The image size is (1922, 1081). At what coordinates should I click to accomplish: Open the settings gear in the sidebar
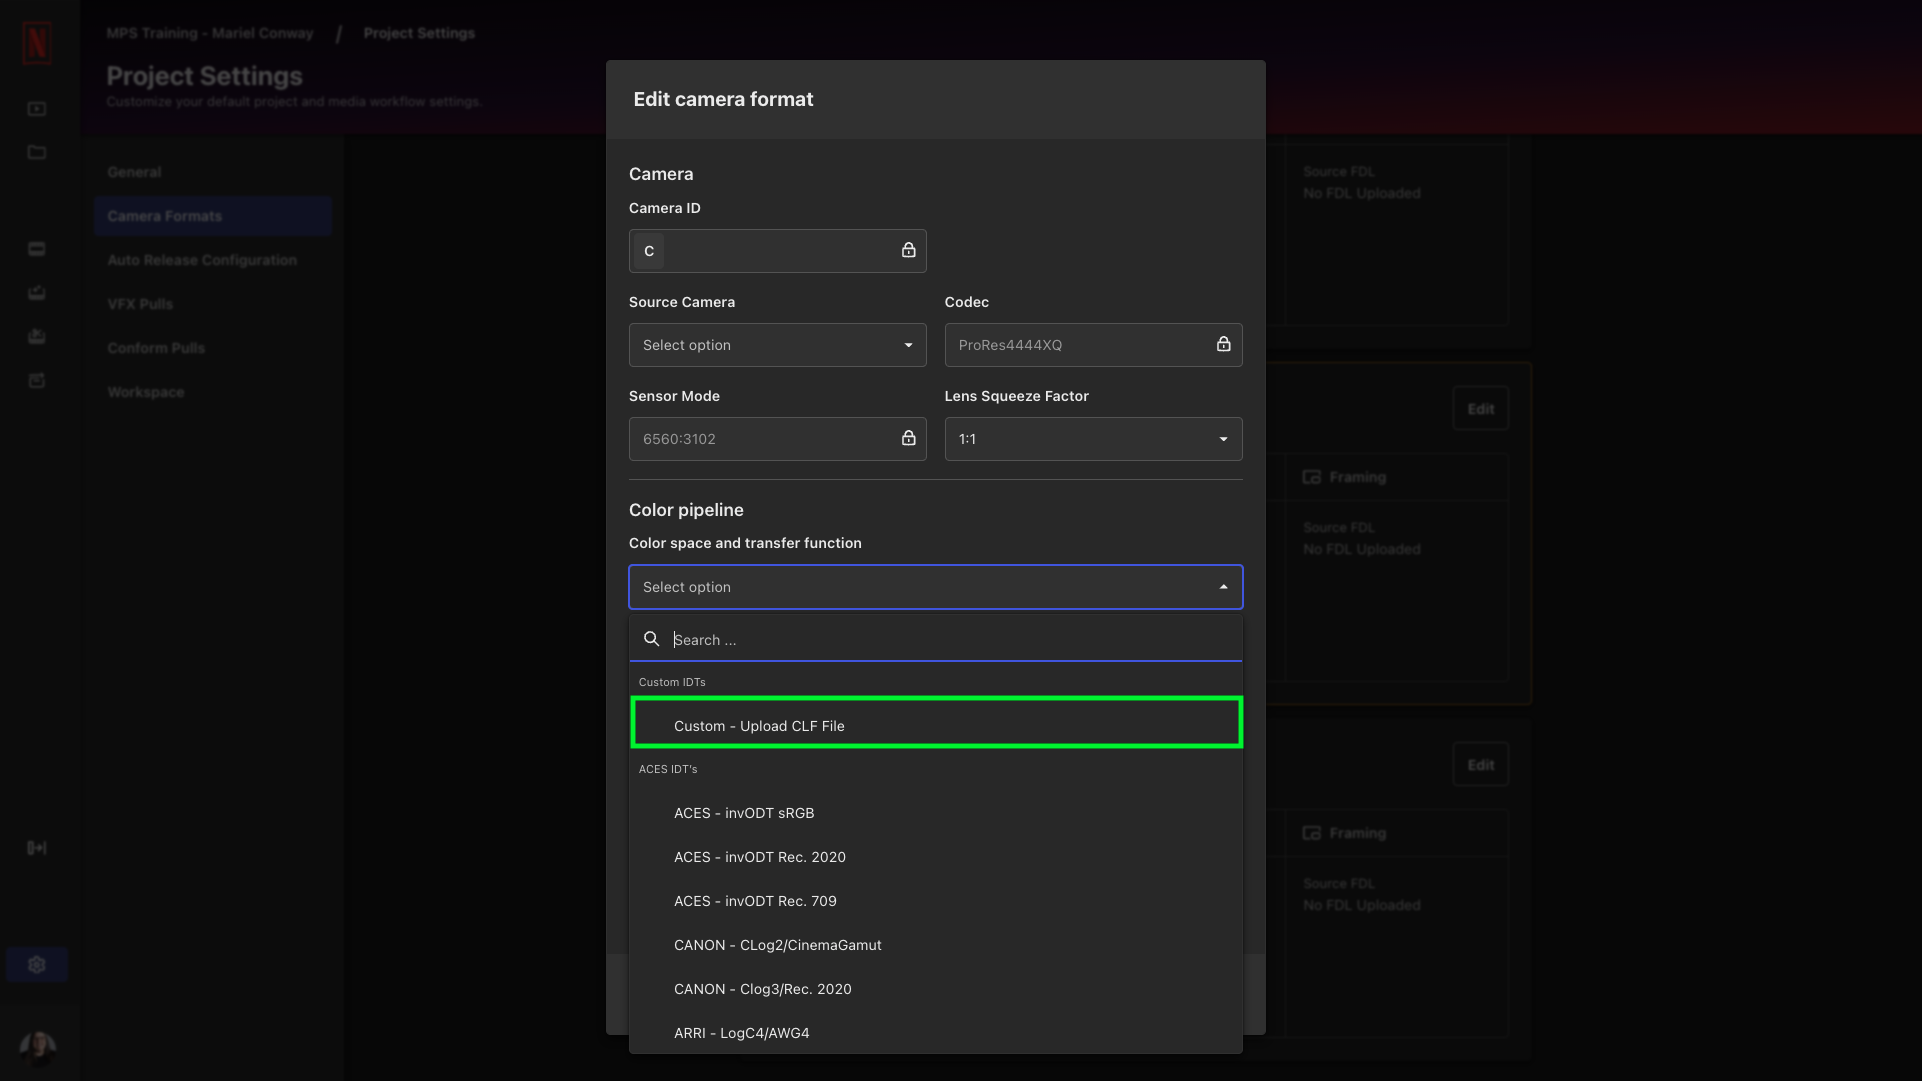37,965
